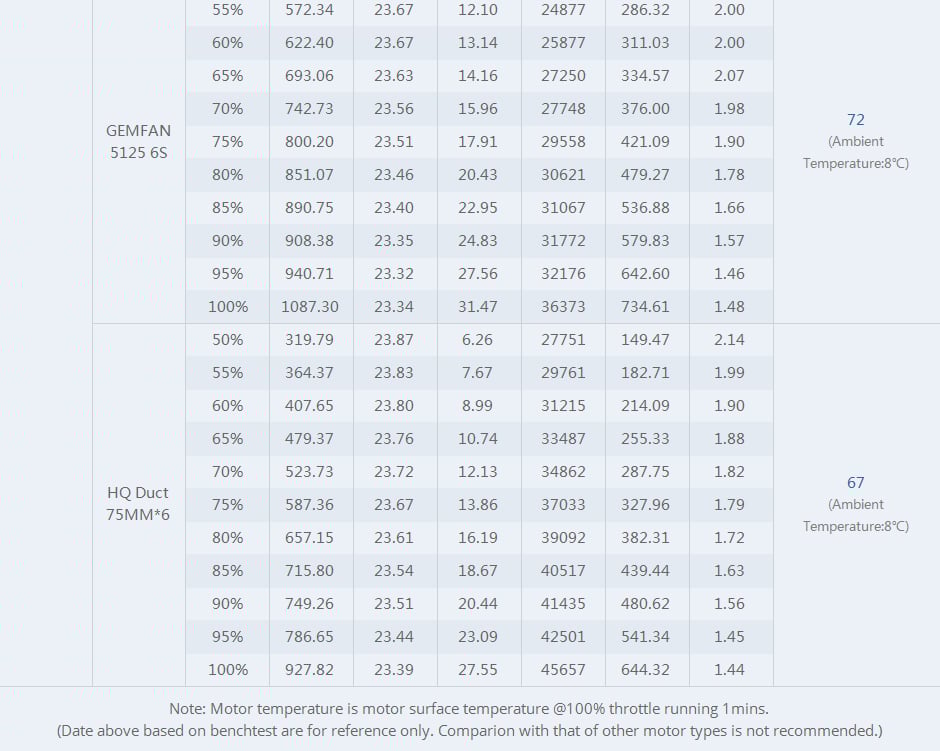The width and height of the screenshot is (940, 751).
Task: Click the motor surface temperature note text
Action: (x=469, y=709)
